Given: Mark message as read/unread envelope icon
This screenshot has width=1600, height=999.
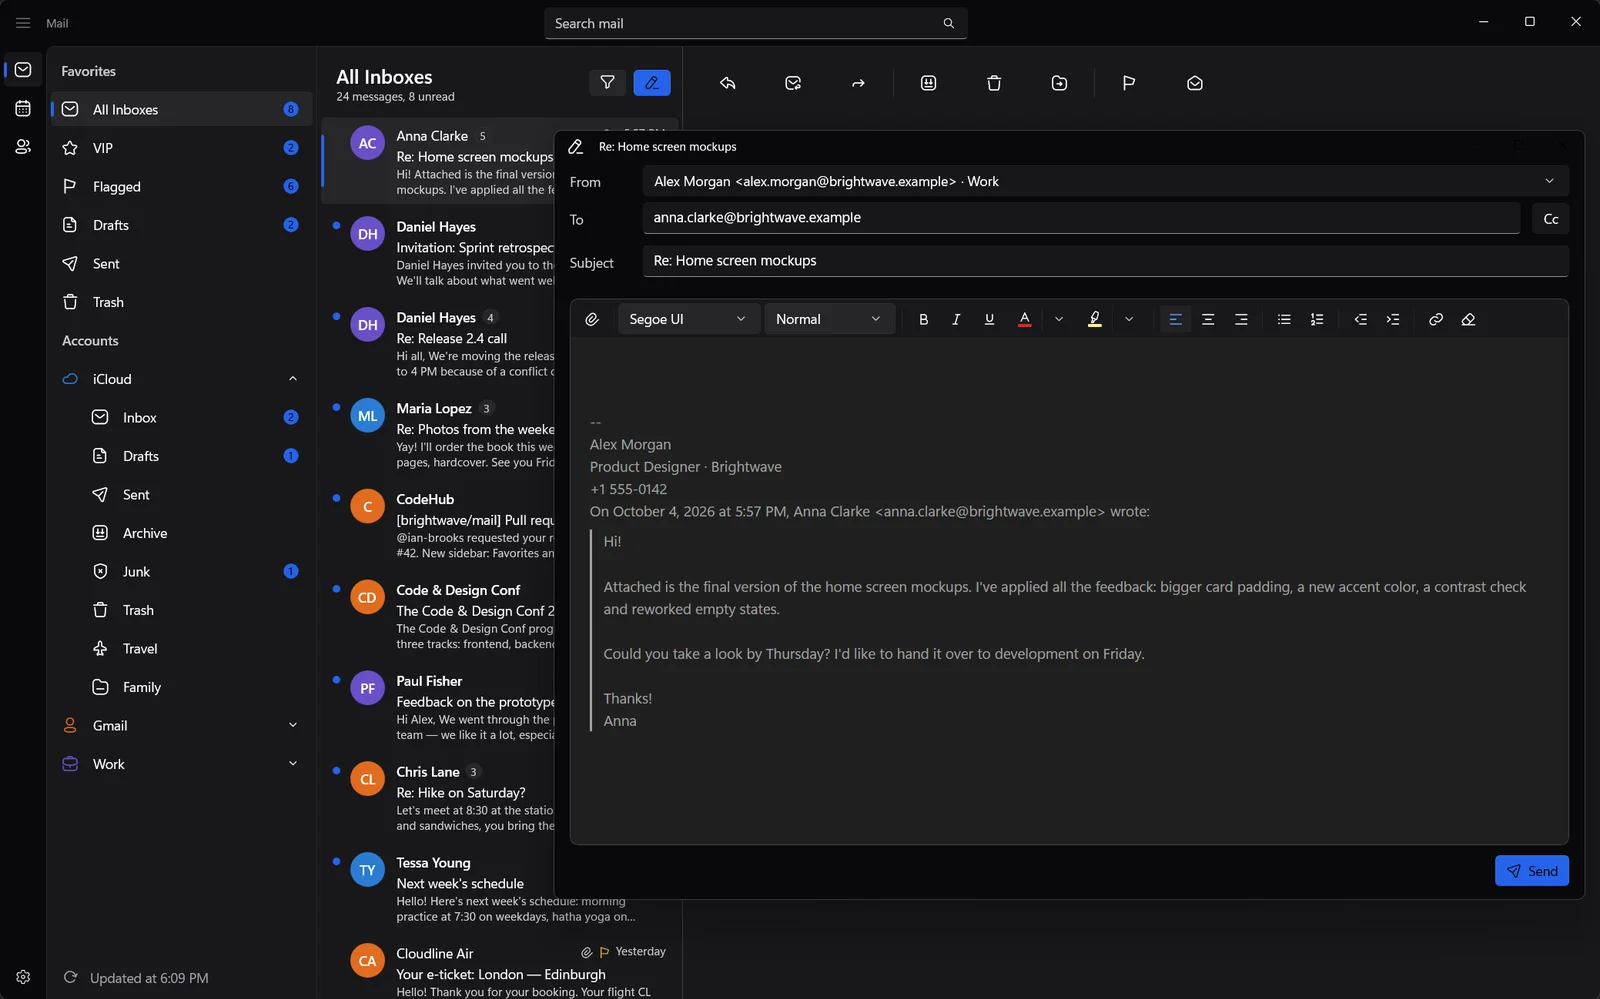Looking at the screenshot, I should 1195,83.
